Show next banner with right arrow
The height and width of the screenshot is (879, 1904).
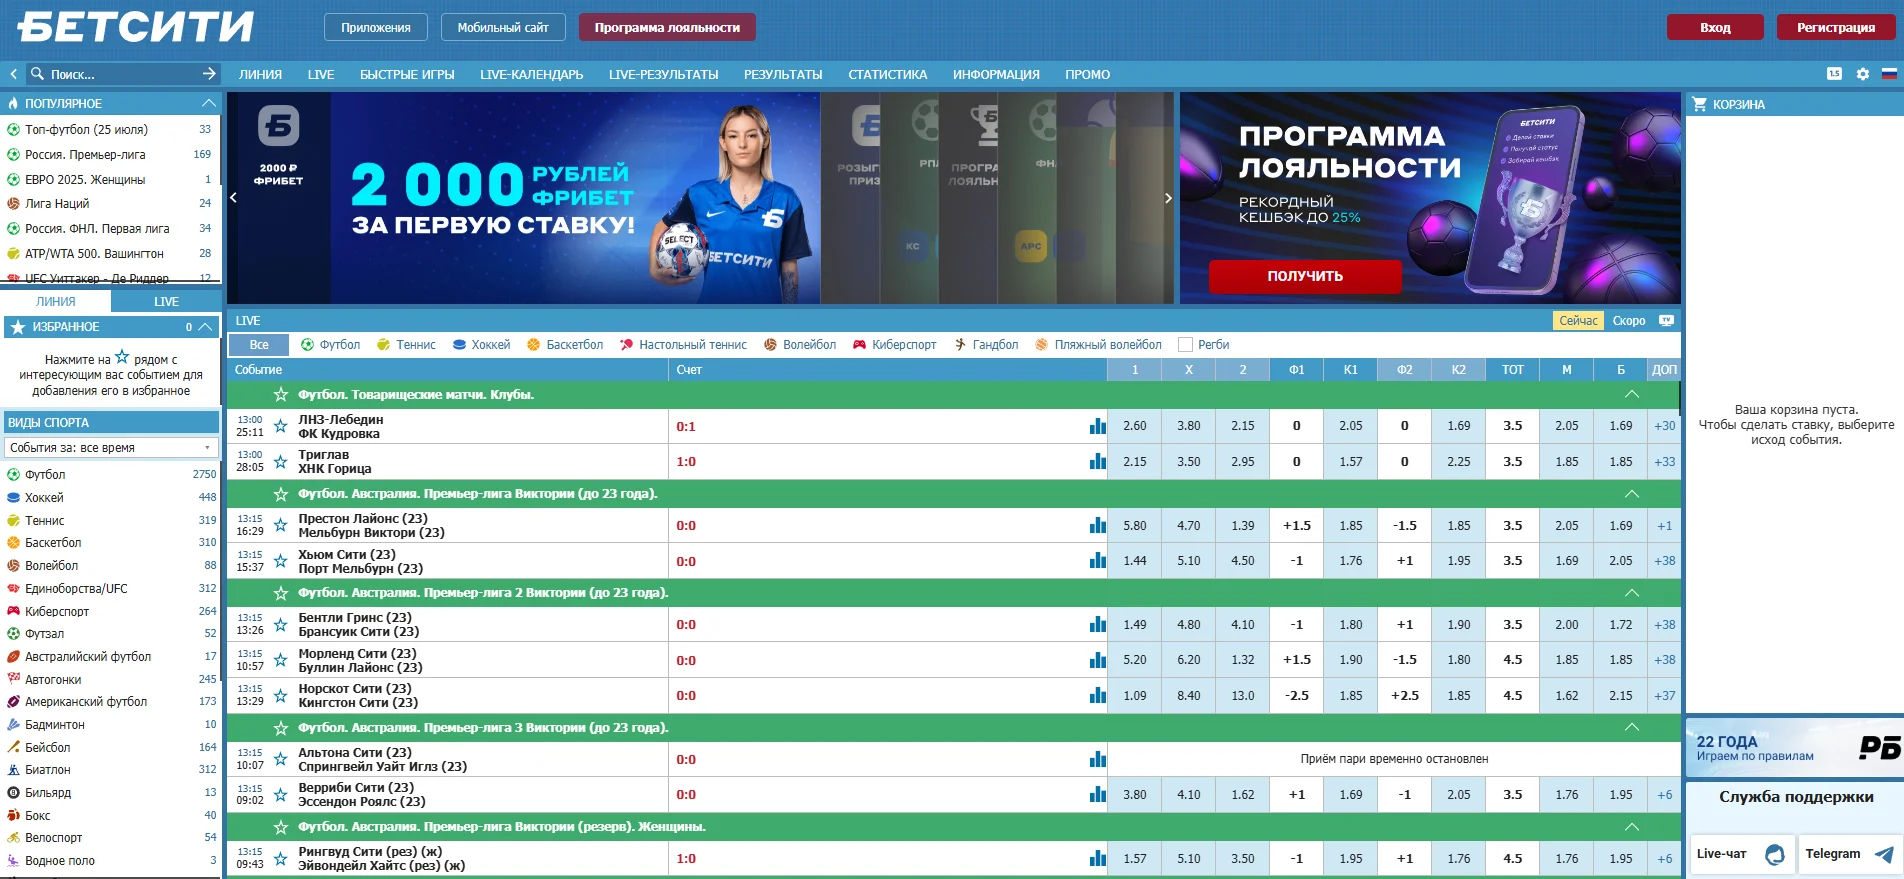pyautogui.click(x=1167, y=198)
